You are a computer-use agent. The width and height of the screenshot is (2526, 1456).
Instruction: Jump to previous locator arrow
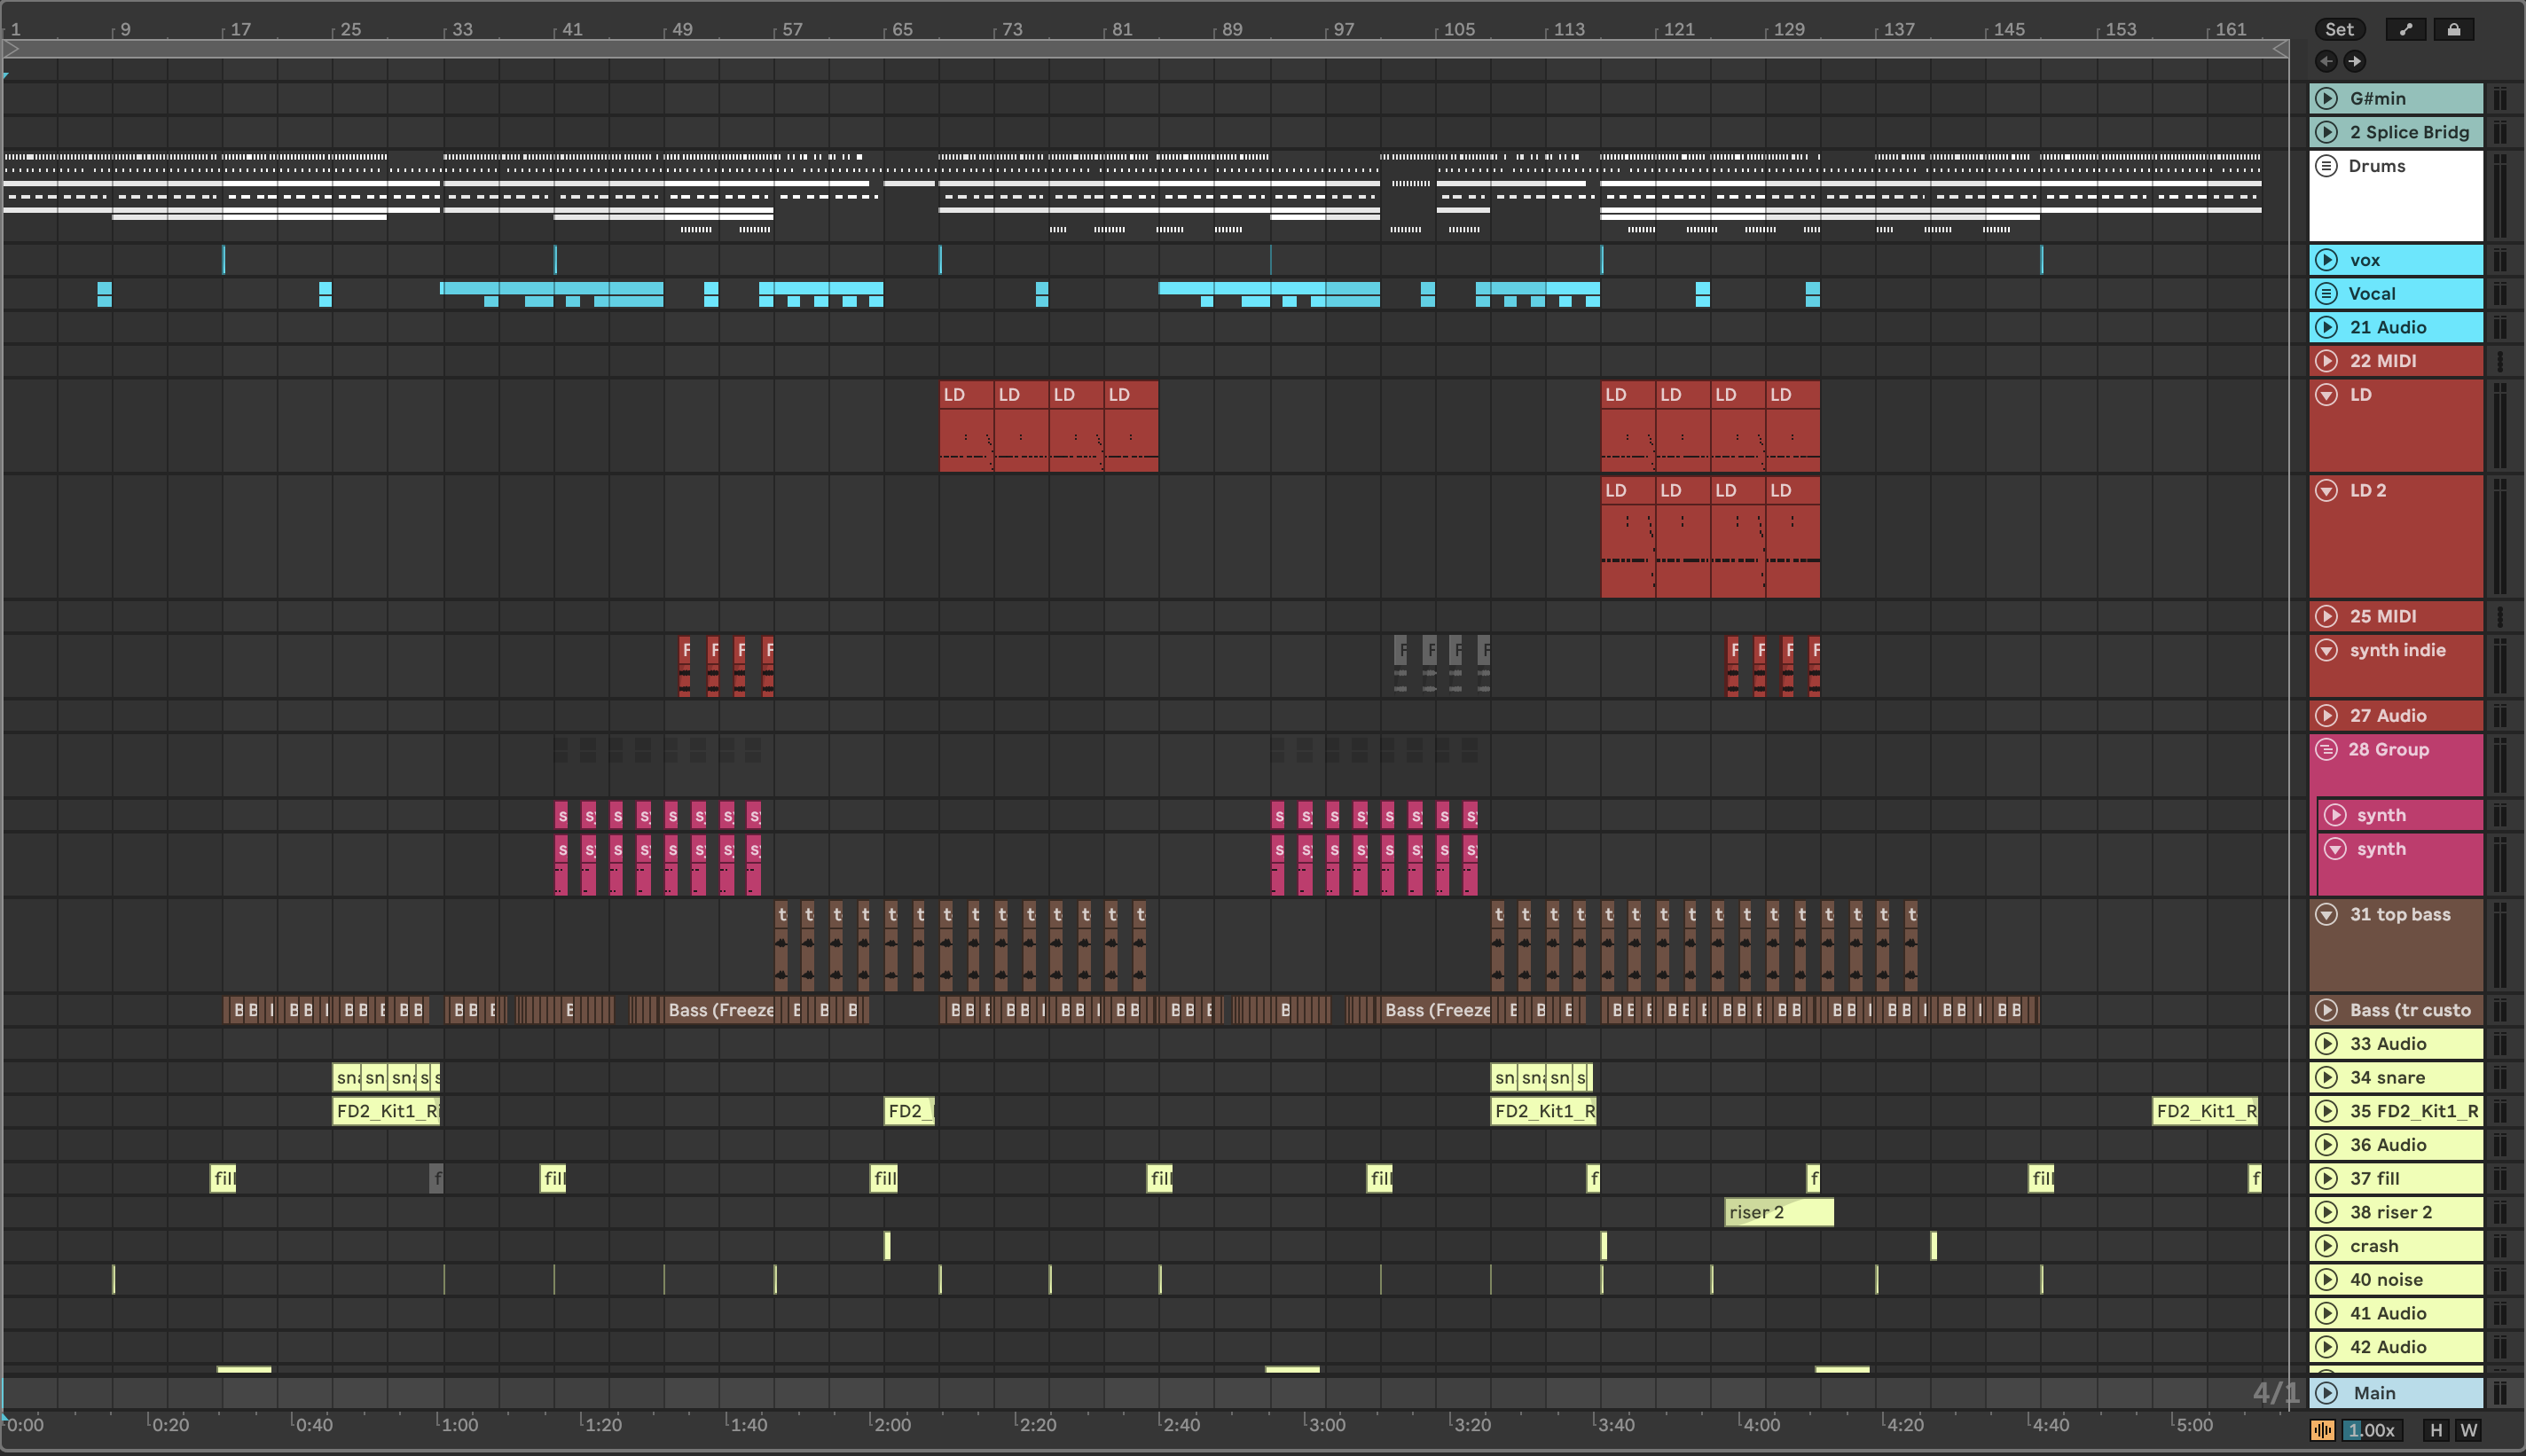(x=2326, y=61)
